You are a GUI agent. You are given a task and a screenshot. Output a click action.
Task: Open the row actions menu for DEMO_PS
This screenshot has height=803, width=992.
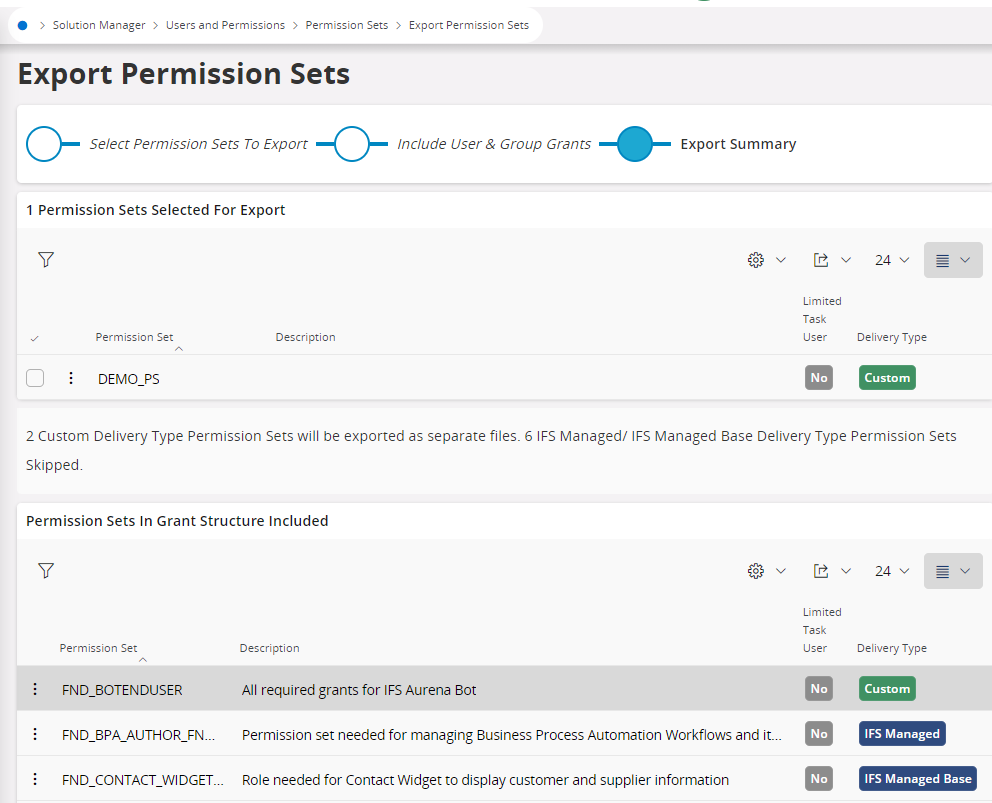click(x=70, y=378)
